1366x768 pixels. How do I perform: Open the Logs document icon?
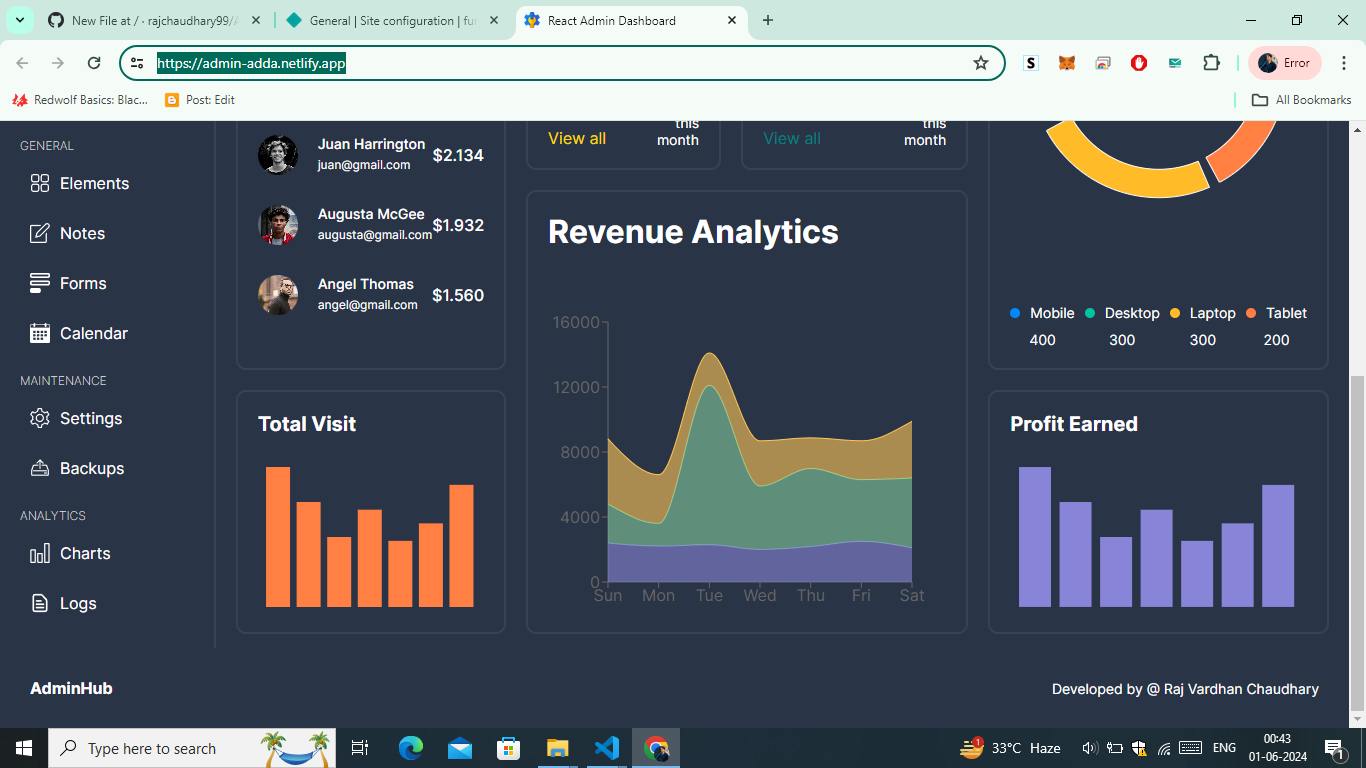coord(40,604)
